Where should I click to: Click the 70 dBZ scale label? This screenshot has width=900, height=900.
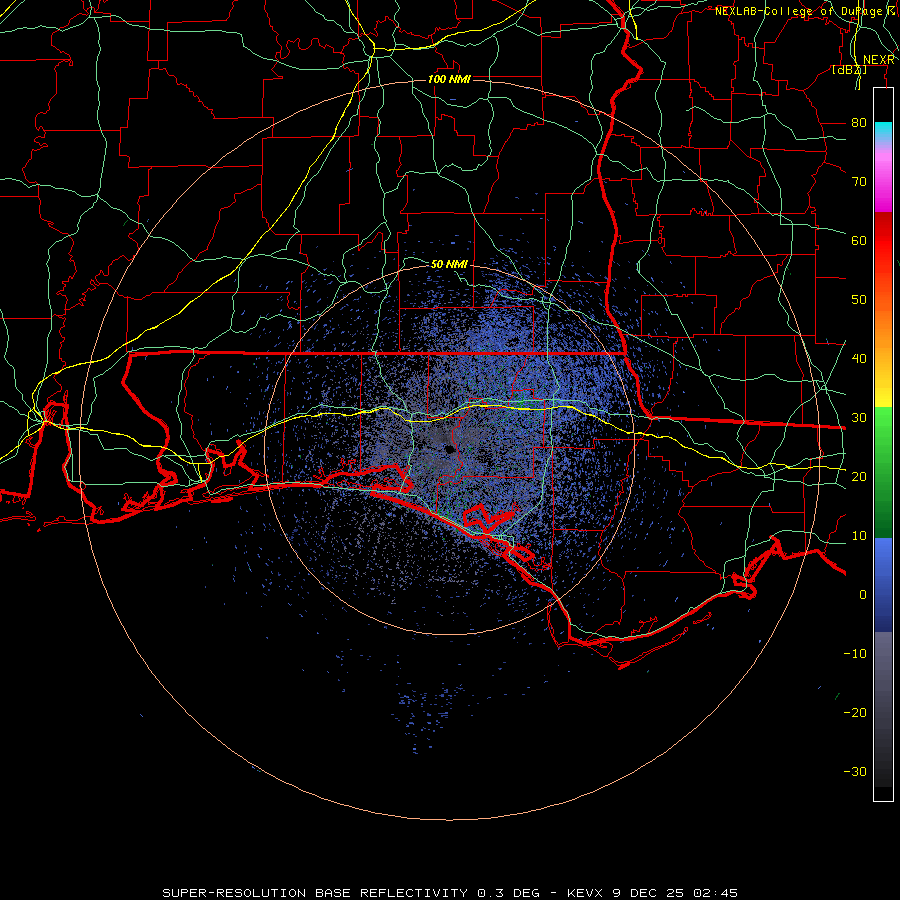(859, 181)
